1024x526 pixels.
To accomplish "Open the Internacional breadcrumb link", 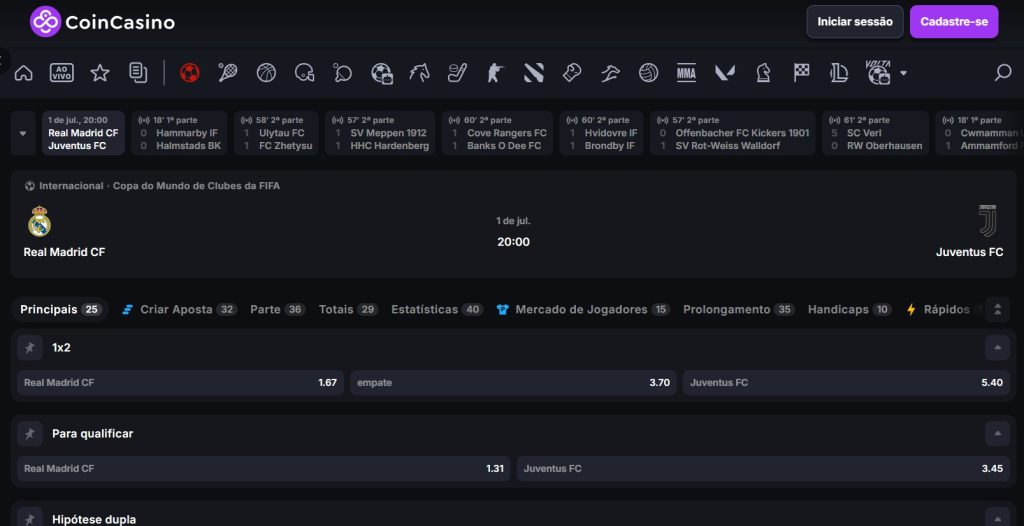I will tap(71, 186).
